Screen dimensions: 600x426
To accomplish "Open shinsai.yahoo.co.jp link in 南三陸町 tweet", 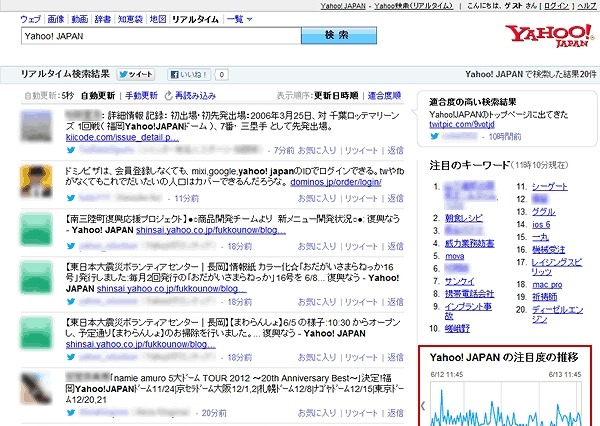I will [x=211, y=230].
